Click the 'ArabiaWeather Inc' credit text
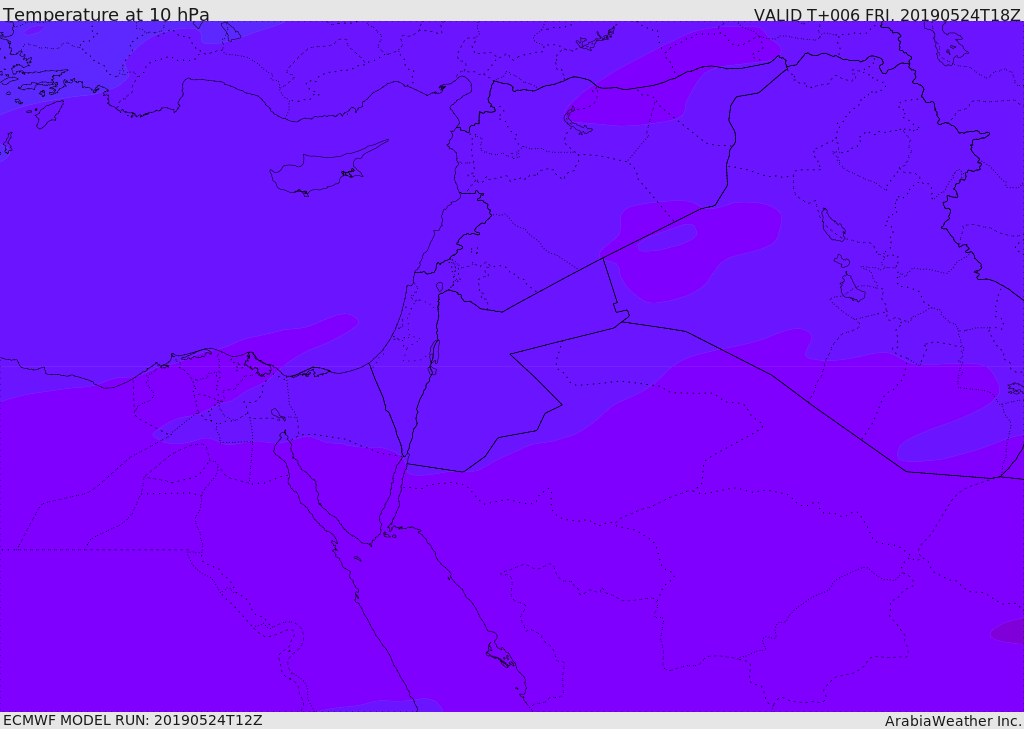 point(952,721)
